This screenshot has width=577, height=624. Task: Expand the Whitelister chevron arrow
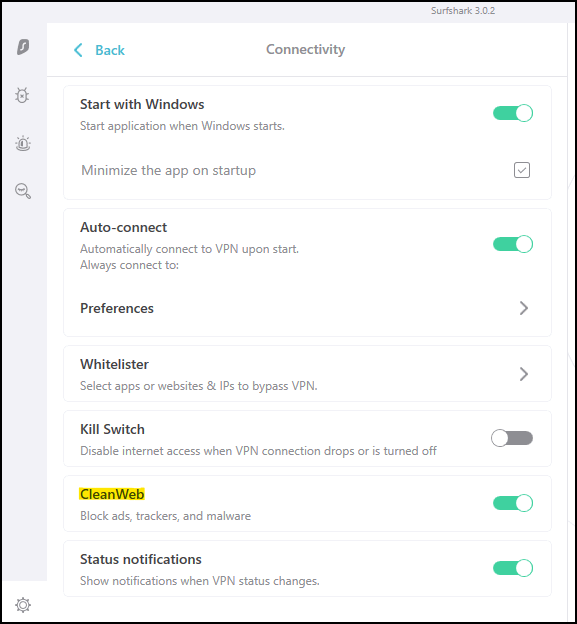click(x=524, y=374)
